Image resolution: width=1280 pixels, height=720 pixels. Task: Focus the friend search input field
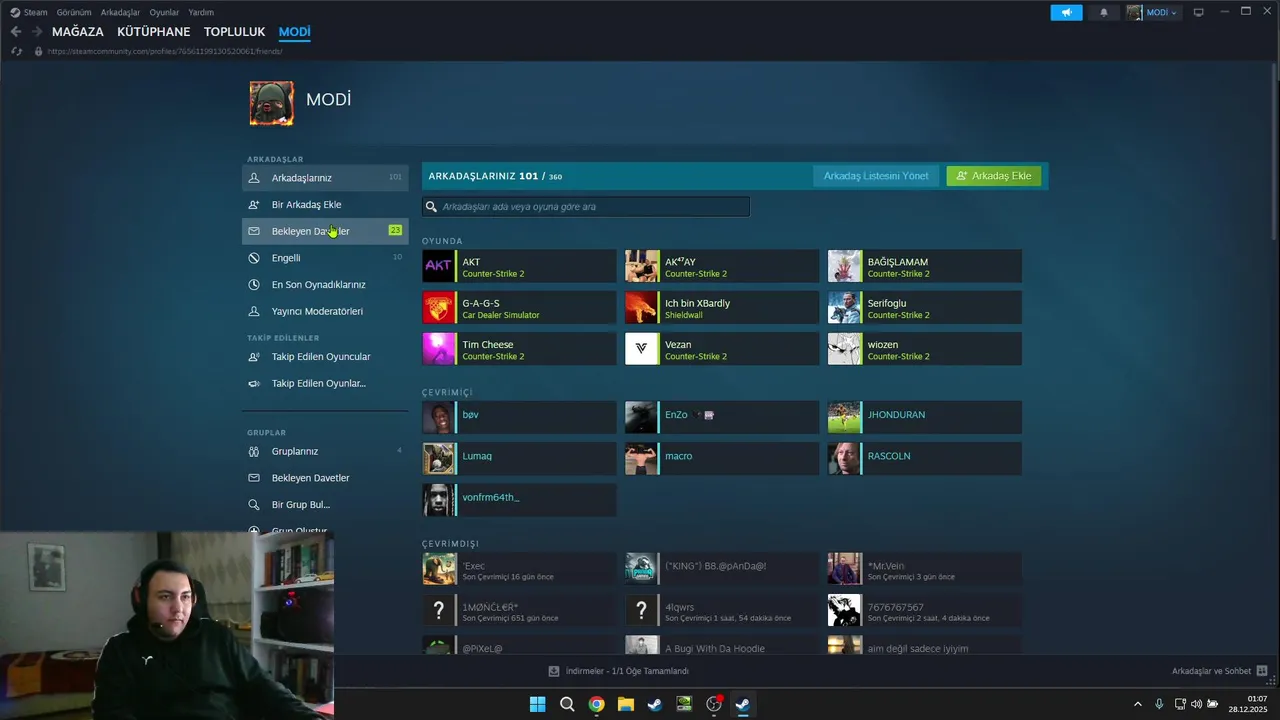[586, 207]
